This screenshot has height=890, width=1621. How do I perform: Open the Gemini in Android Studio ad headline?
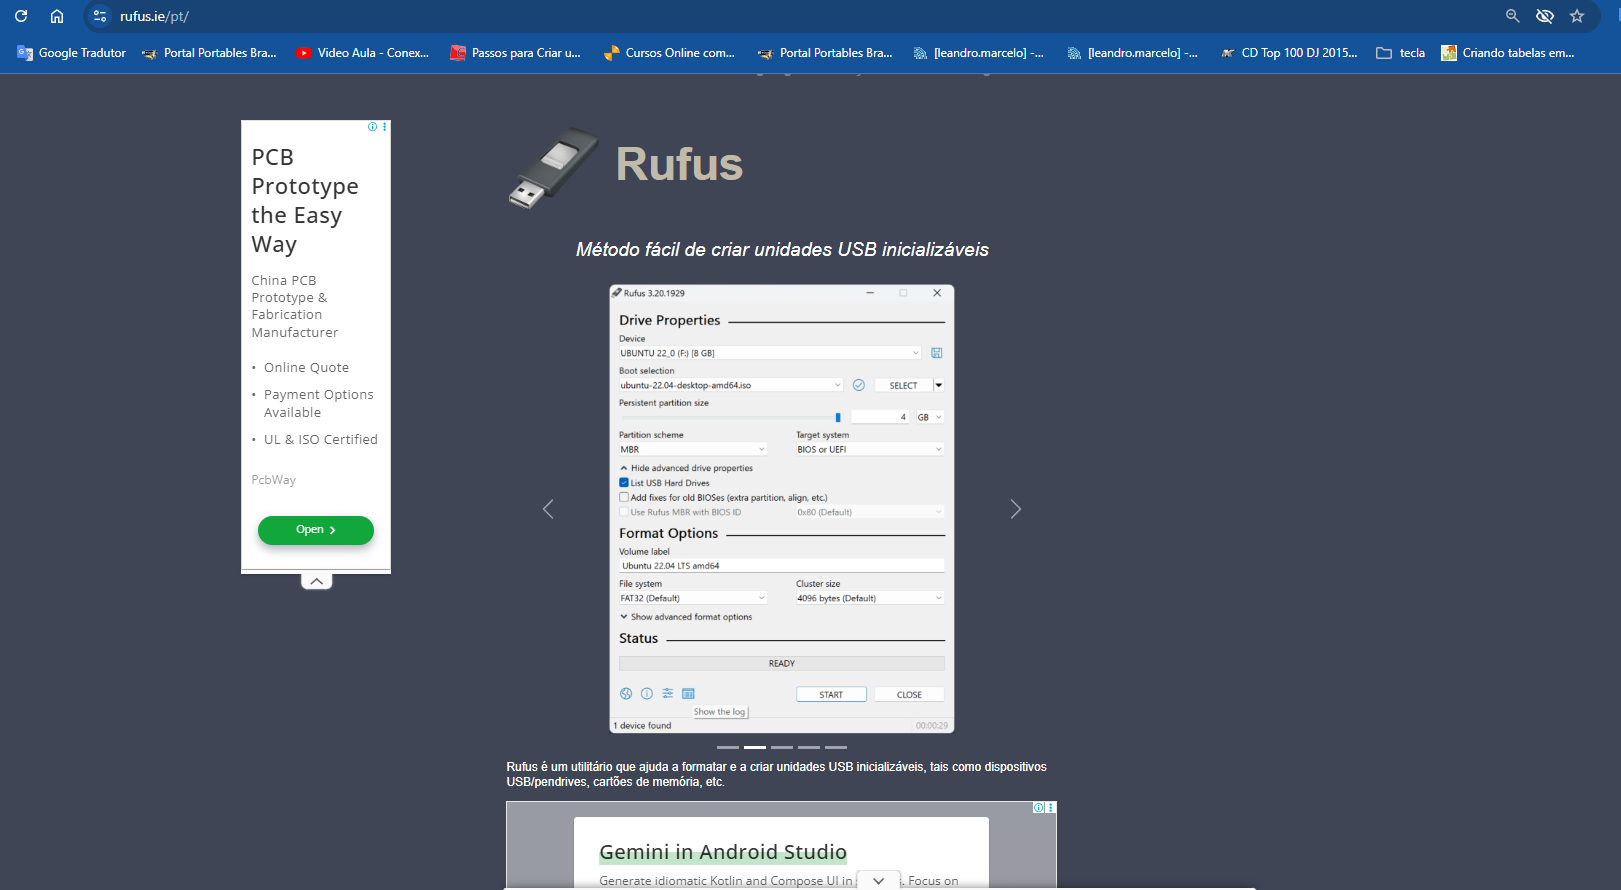tap(723, 852)
